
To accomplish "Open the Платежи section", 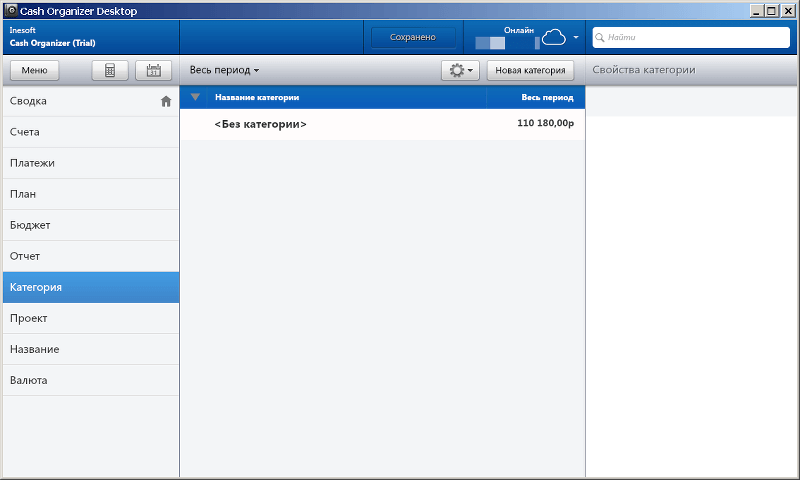I will click(x=91, y=163).
